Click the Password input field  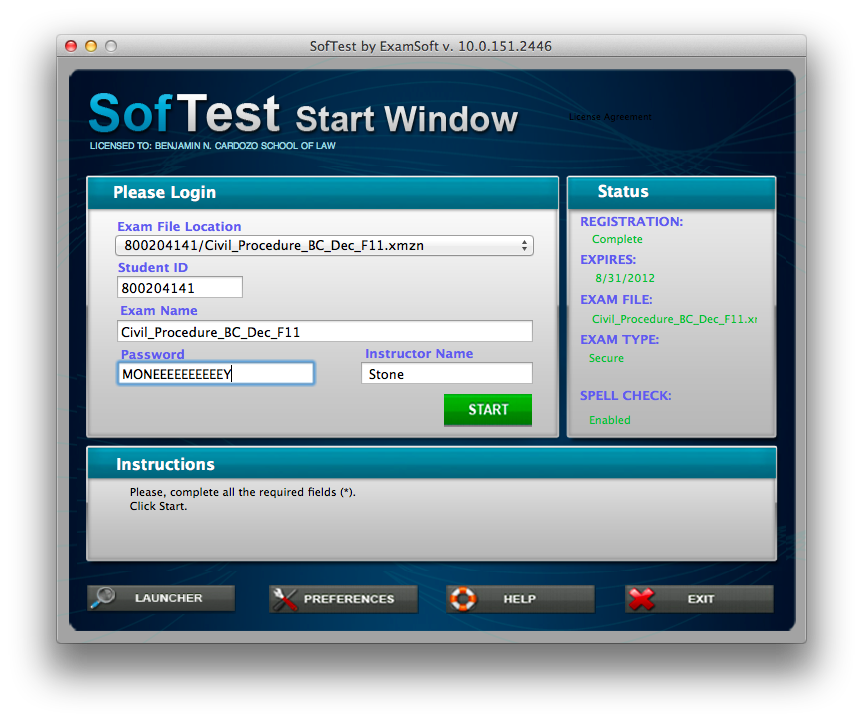[x=216, y=374]
